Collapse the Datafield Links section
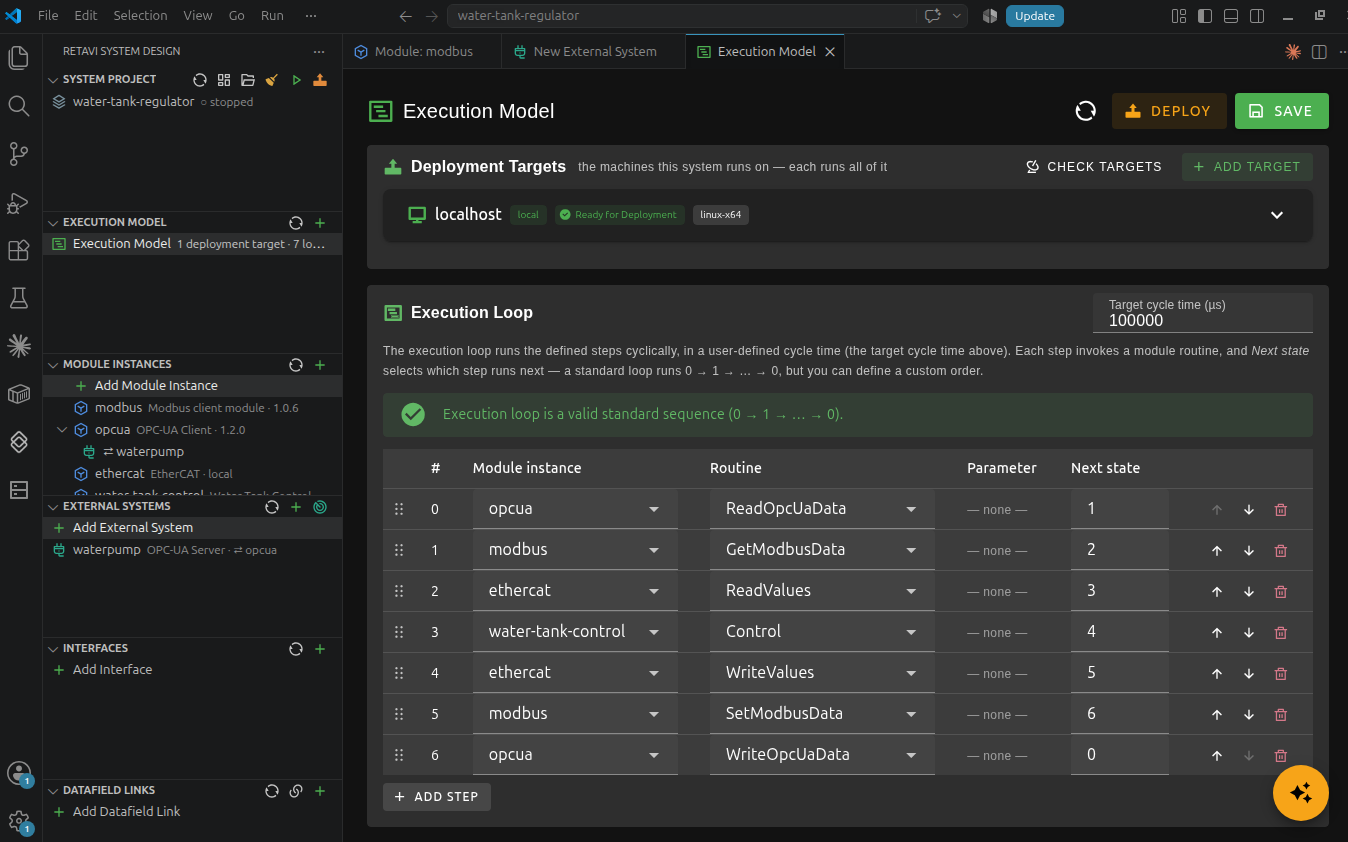1348x842 pixels. click(x=54, y=791)
